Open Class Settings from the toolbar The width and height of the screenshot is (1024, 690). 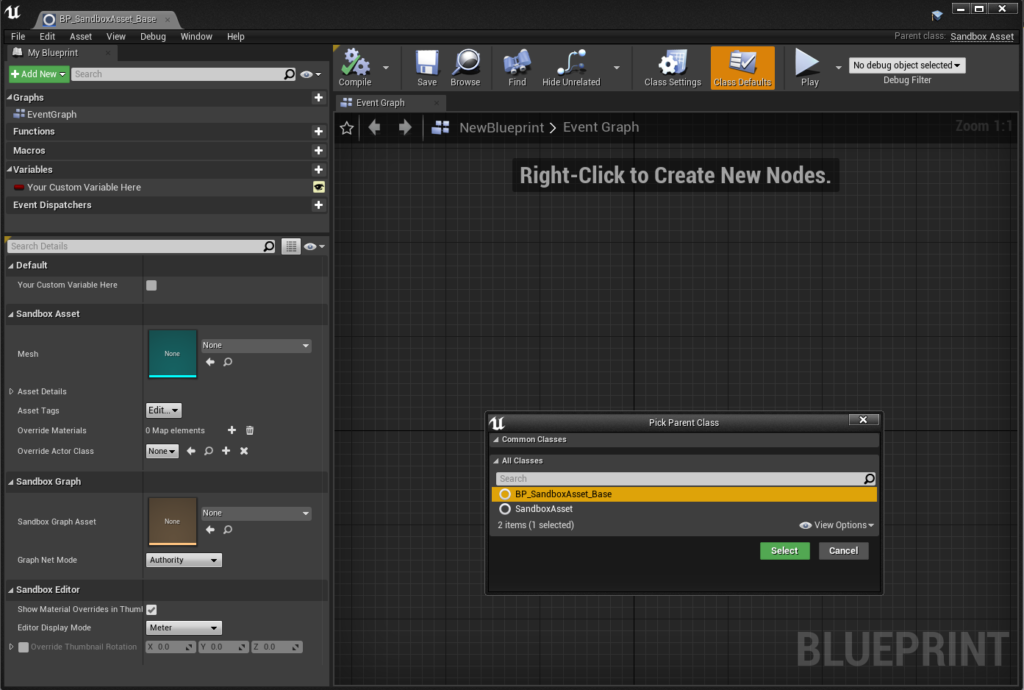[x=672, y=68]
